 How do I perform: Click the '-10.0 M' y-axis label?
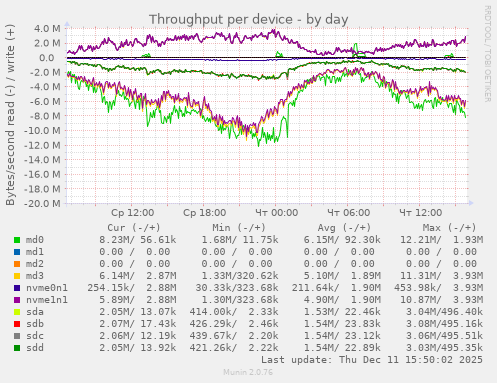pyautogui.click(x=42, y=131)
